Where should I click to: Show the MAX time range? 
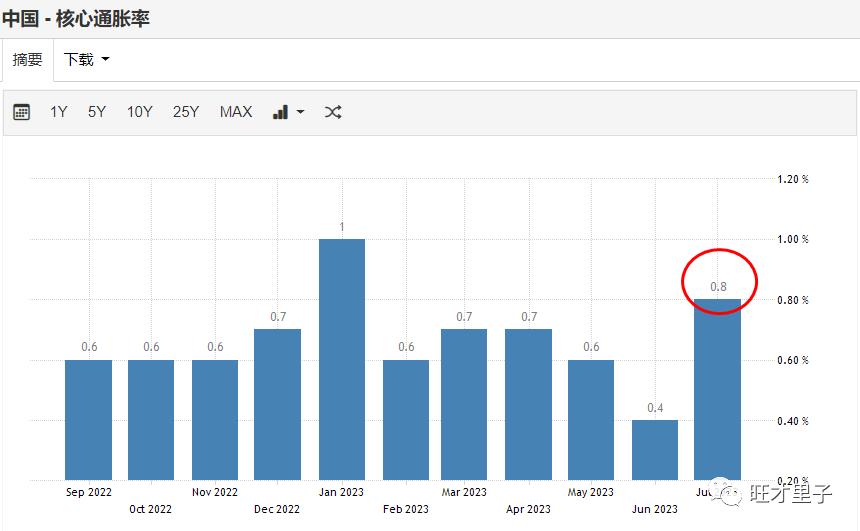pos(236,112)
